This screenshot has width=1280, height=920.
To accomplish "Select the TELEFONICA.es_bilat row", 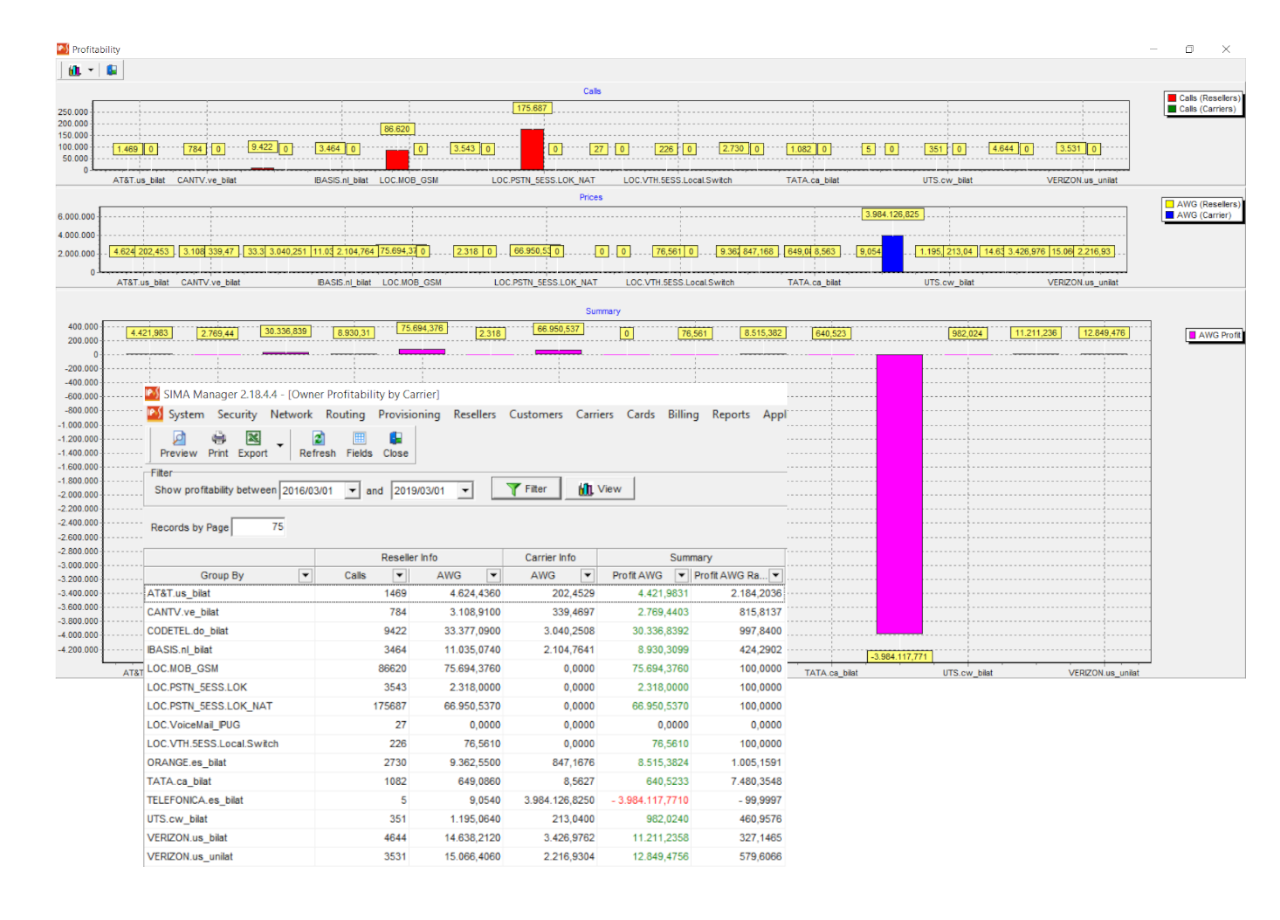I will coord(464,800).
